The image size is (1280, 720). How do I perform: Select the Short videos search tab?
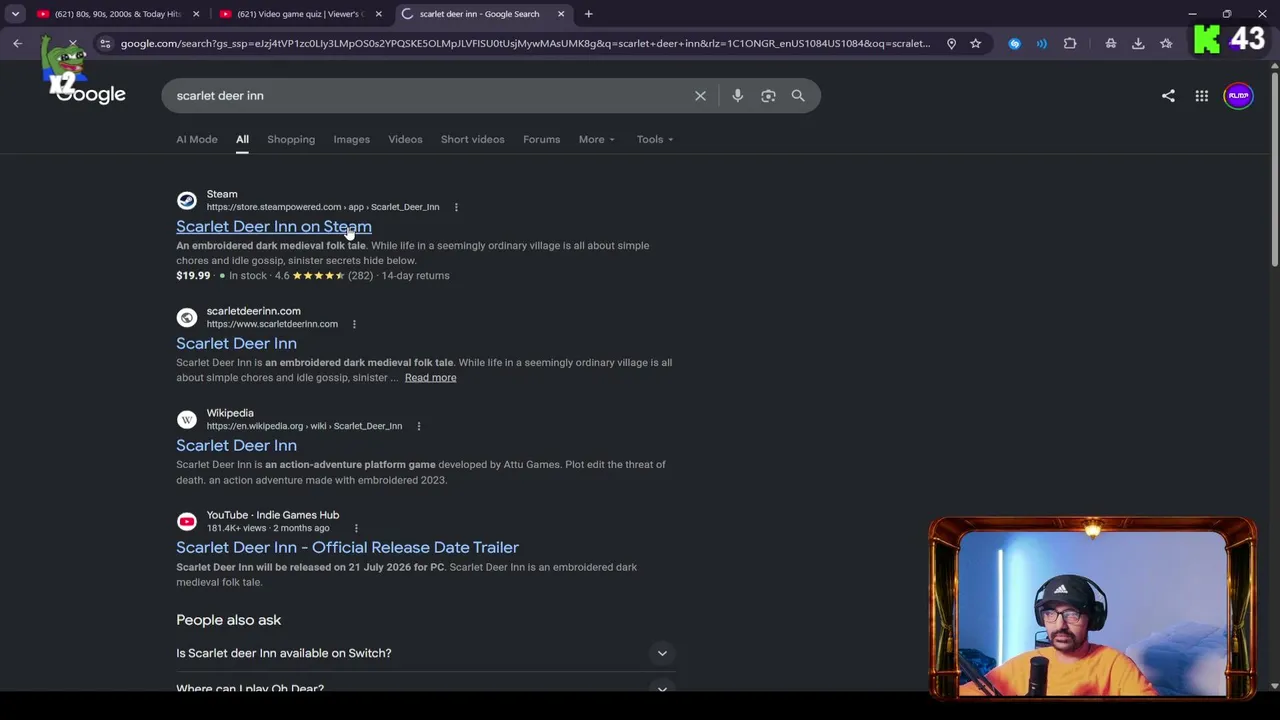tap(472, 139)
